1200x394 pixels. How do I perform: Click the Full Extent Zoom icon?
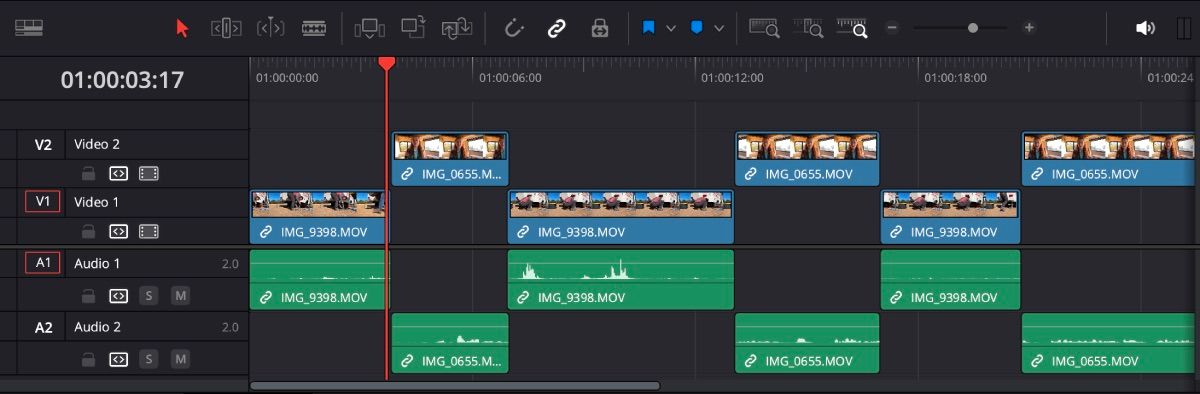[x=764, y=28]
